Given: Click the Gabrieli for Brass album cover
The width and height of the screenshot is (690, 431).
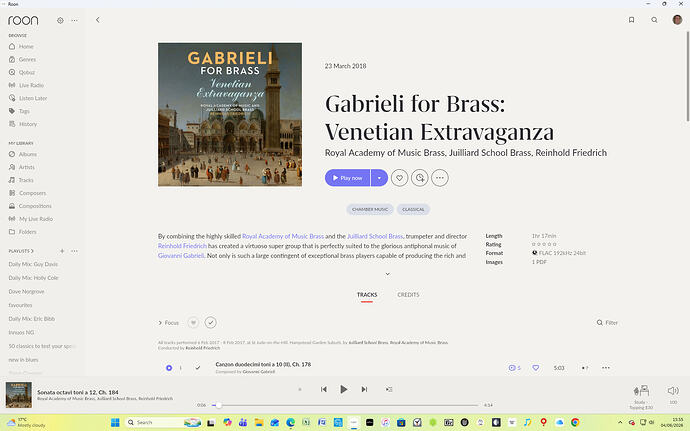Looking at the screenshot, I should (x=230, y=114).
